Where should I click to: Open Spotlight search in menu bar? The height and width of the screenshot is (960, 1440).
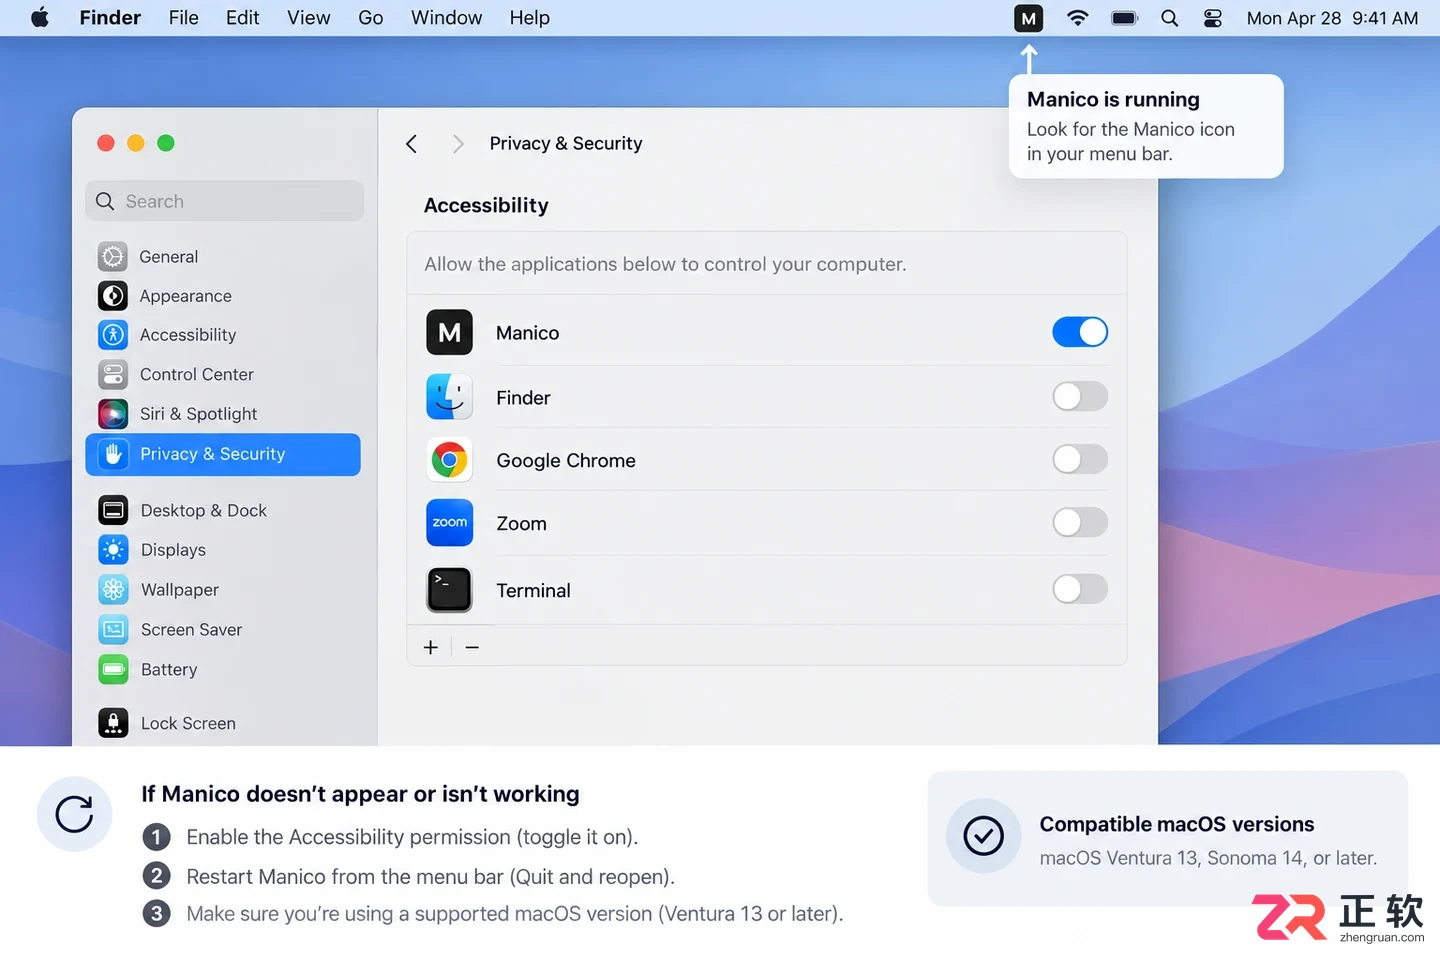pyautogui.click(x=1169, y=18)
